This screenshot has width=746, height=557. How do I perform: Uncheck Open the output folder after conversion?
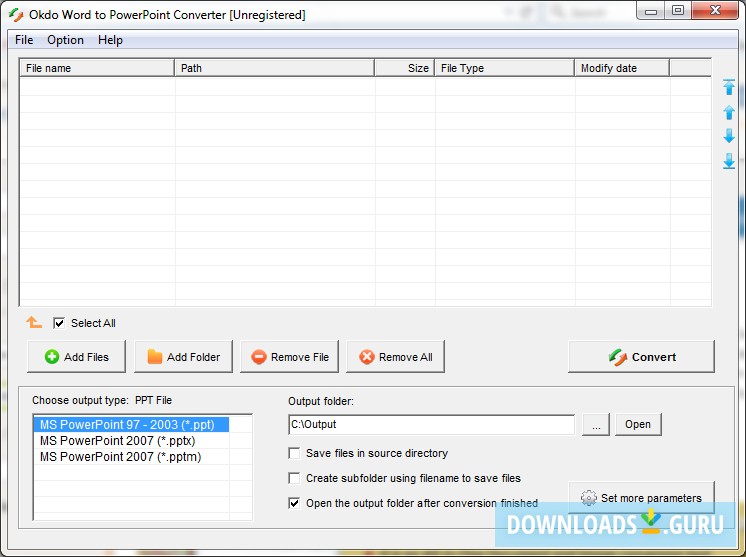click(x=294, y=503)
